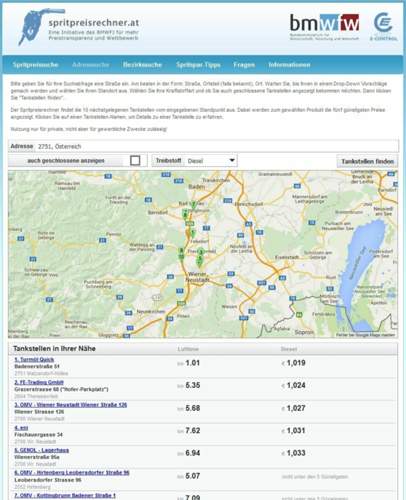The width and height of the screenshot is (406, 500).
Task: Open the E-Control logo
Action: point(383,27)
